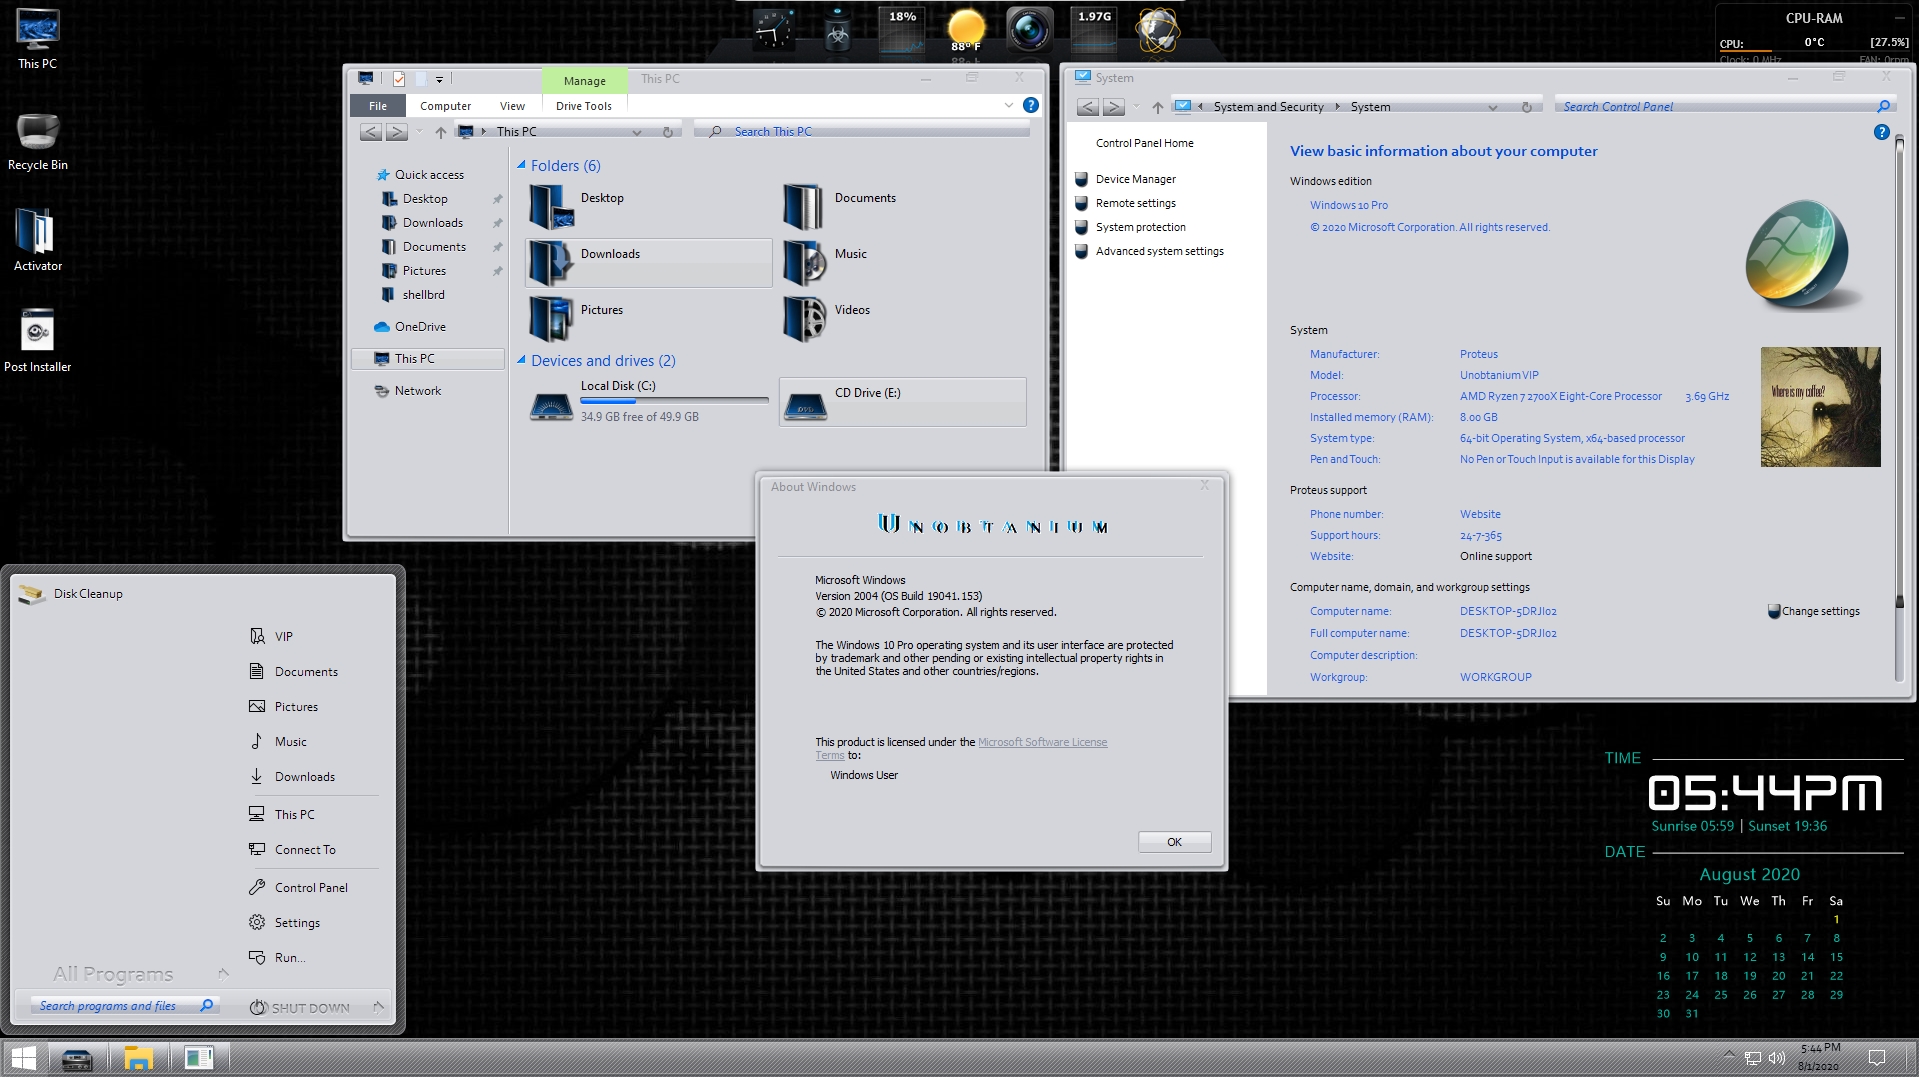Click the weather sun gadget icon
1919x1077 pixels.
[966, 28]
